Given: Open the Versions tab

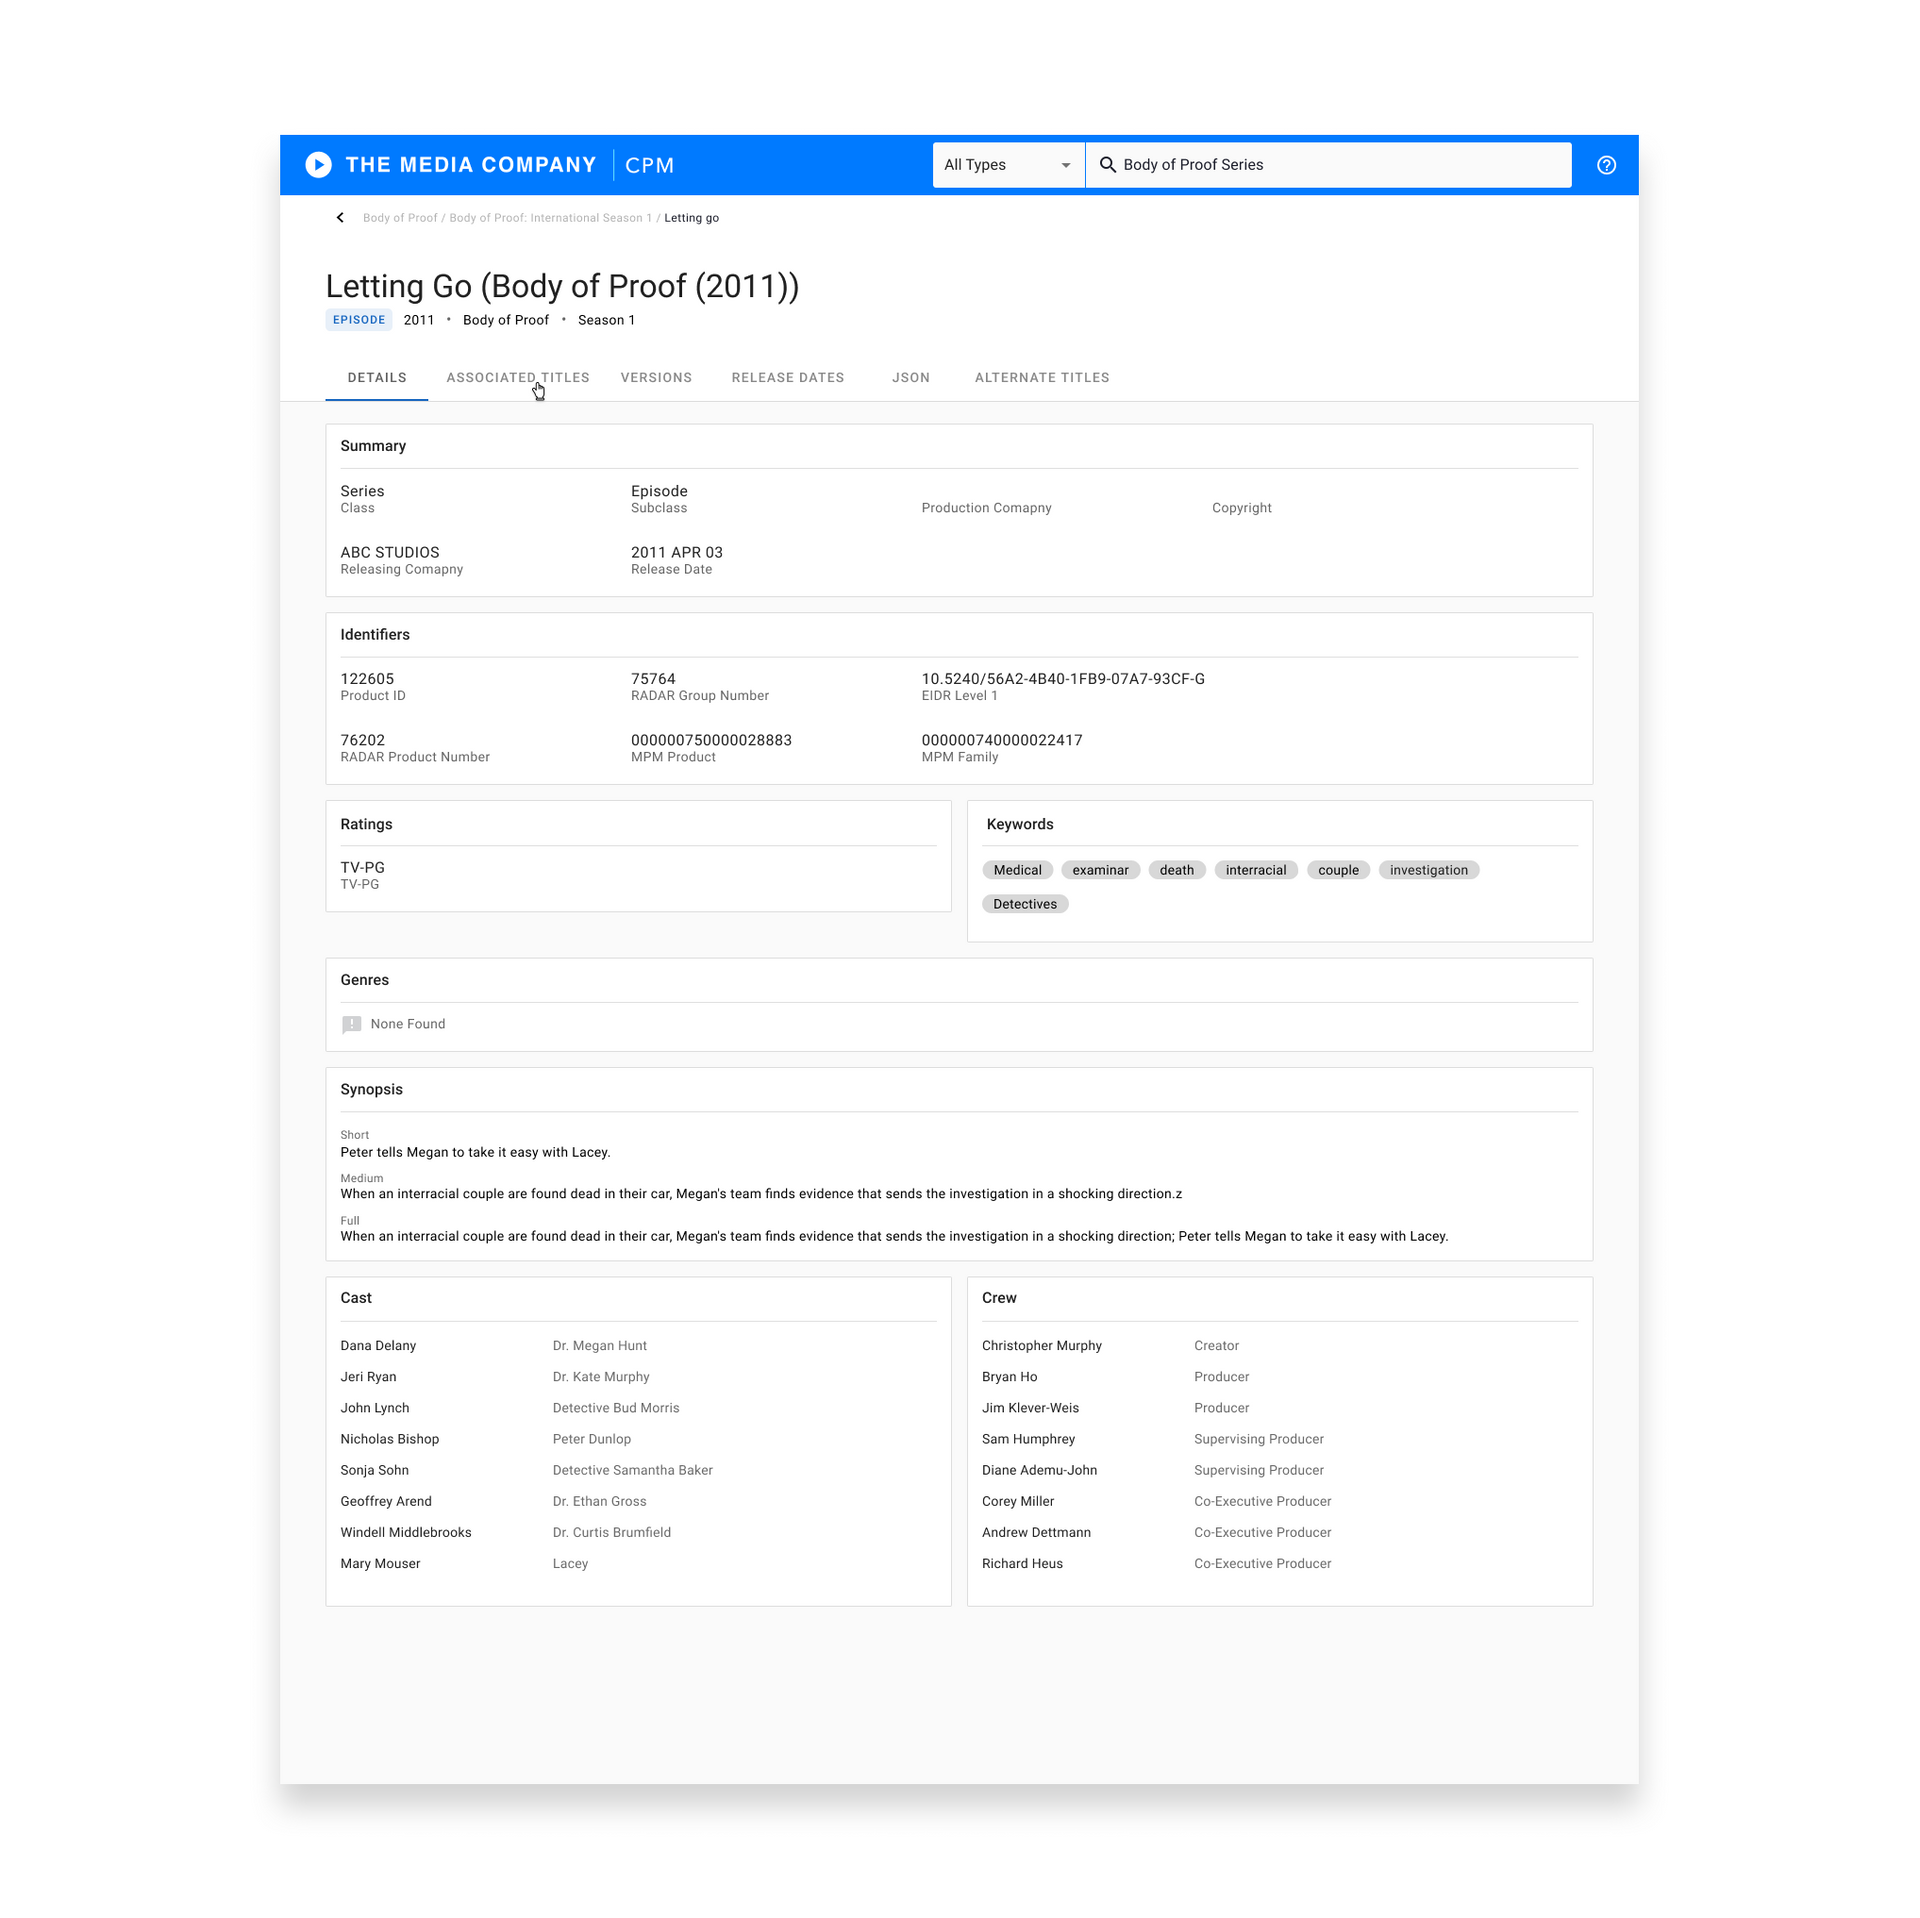Looking at the screenshot, I should tap(655, 378).
